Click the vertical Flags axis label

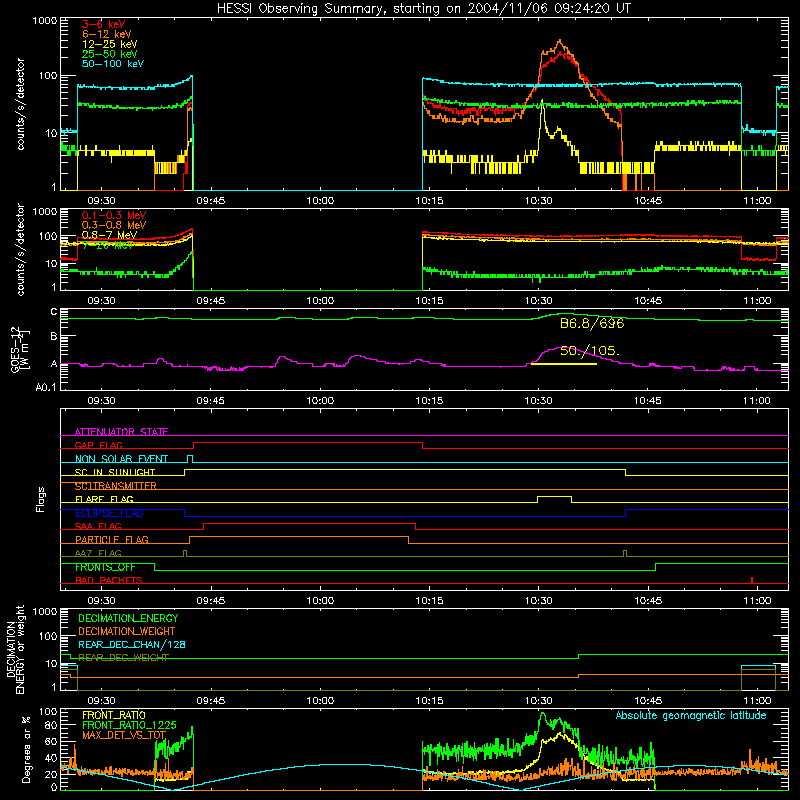pyautogui.click(x=40, y=499)
